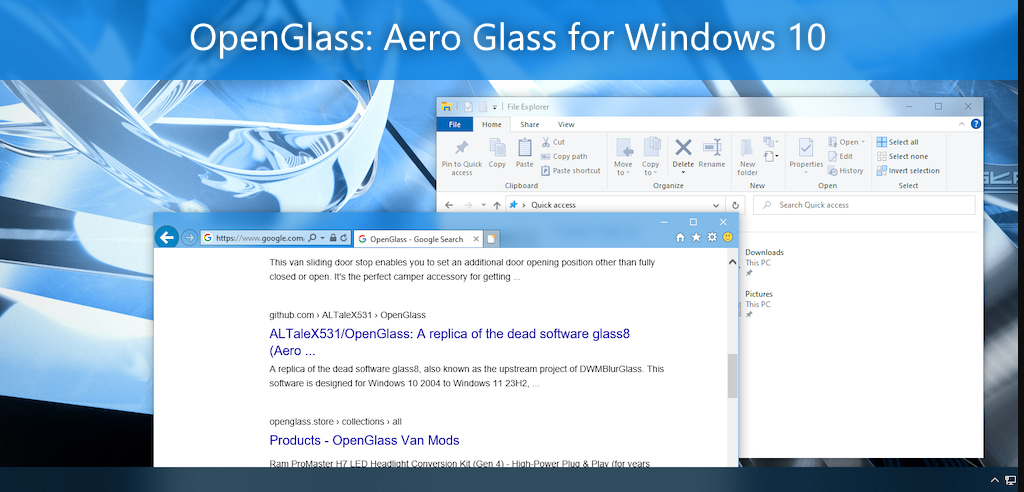The image size is (1024, 492).
Task: Show hidden system tray icons chevron
Action: pyautogui.click(x=995, y=480)
